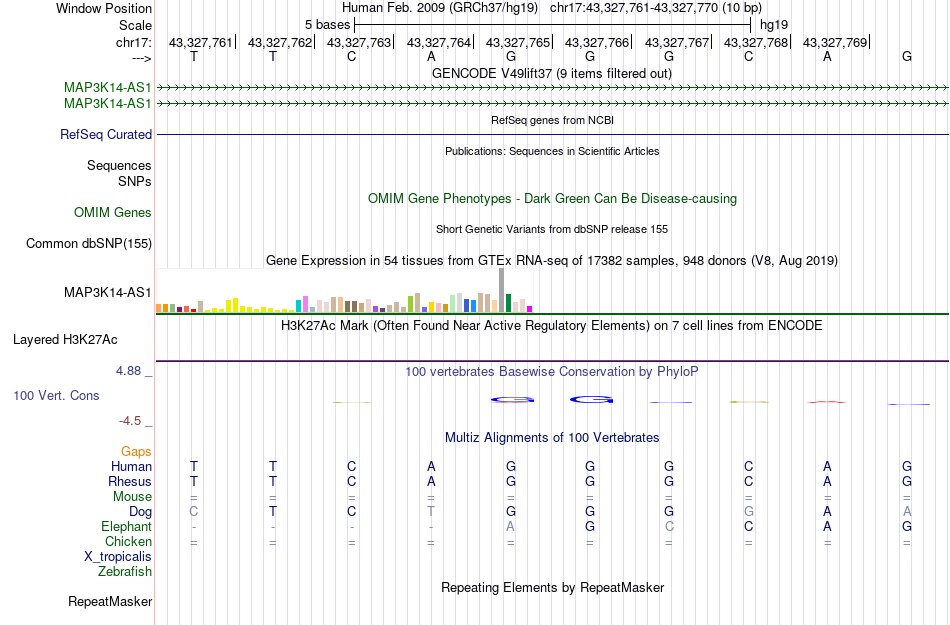Select the X_tropicalis alignment row label
Screen dimensions: 950x625
(x=118, y=557)
